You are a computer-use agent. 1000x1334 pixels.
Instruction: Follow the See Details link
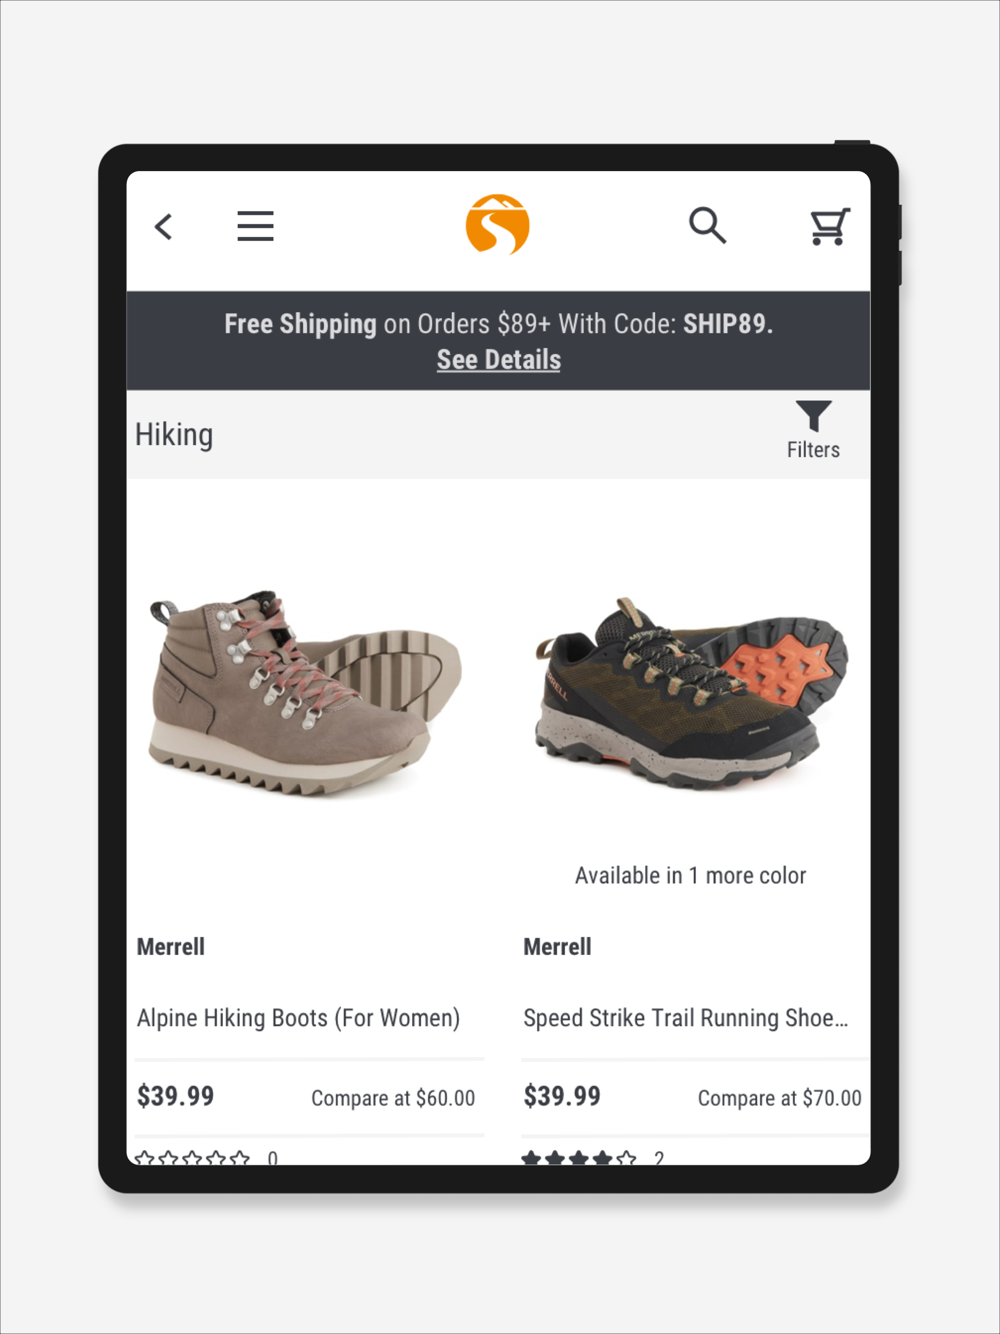[x=499, y=360]
